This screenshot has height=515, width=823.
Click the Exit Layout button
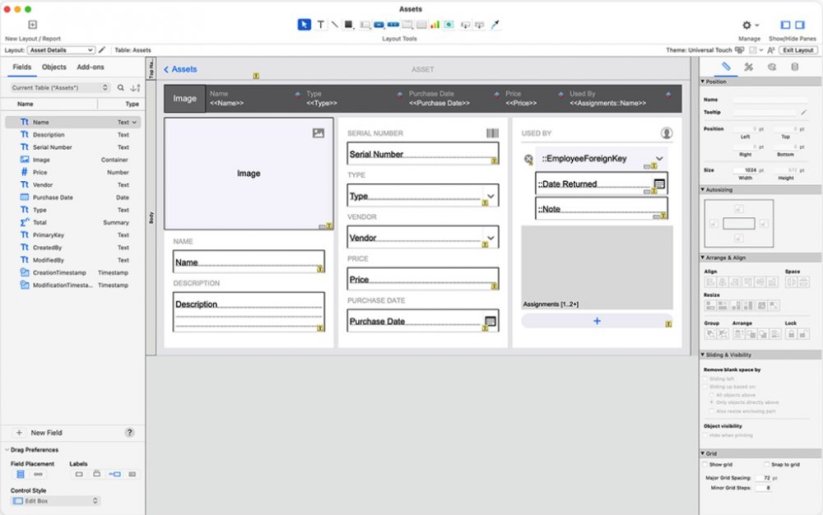tap(798, 50)
